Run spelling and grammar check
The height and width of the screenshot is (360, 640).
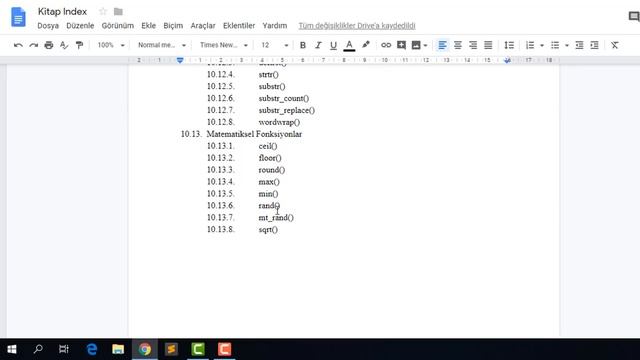[x=64, y=45]
